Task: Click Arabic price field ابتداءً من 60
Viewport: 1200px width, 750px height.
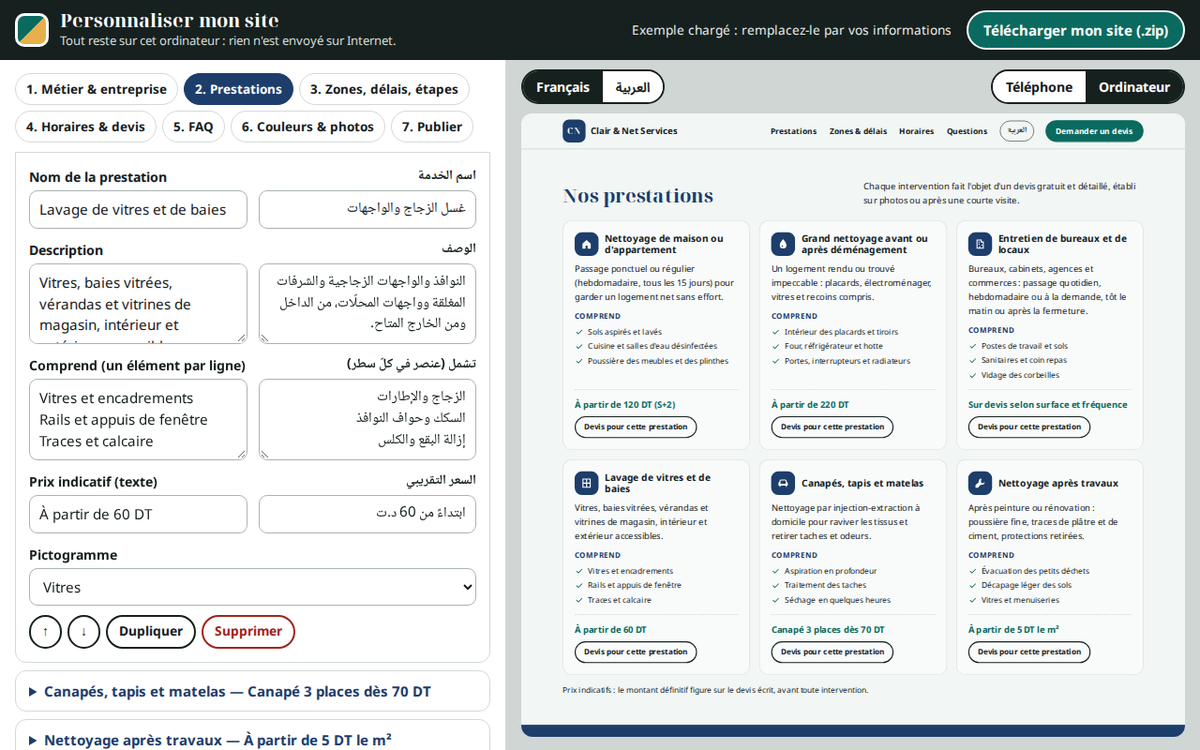Action: (367, 514)
